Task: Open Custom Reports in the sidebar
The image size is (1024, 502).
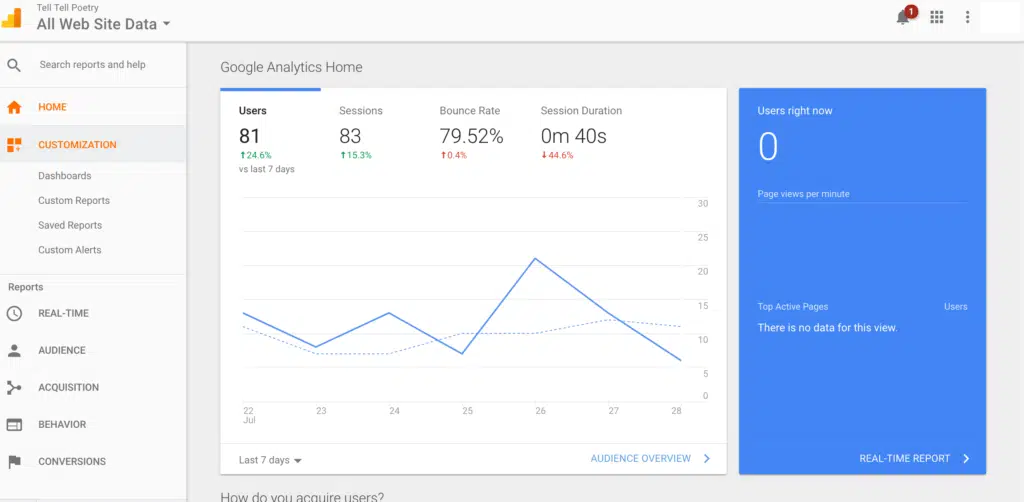Action: tap(74, 200)
